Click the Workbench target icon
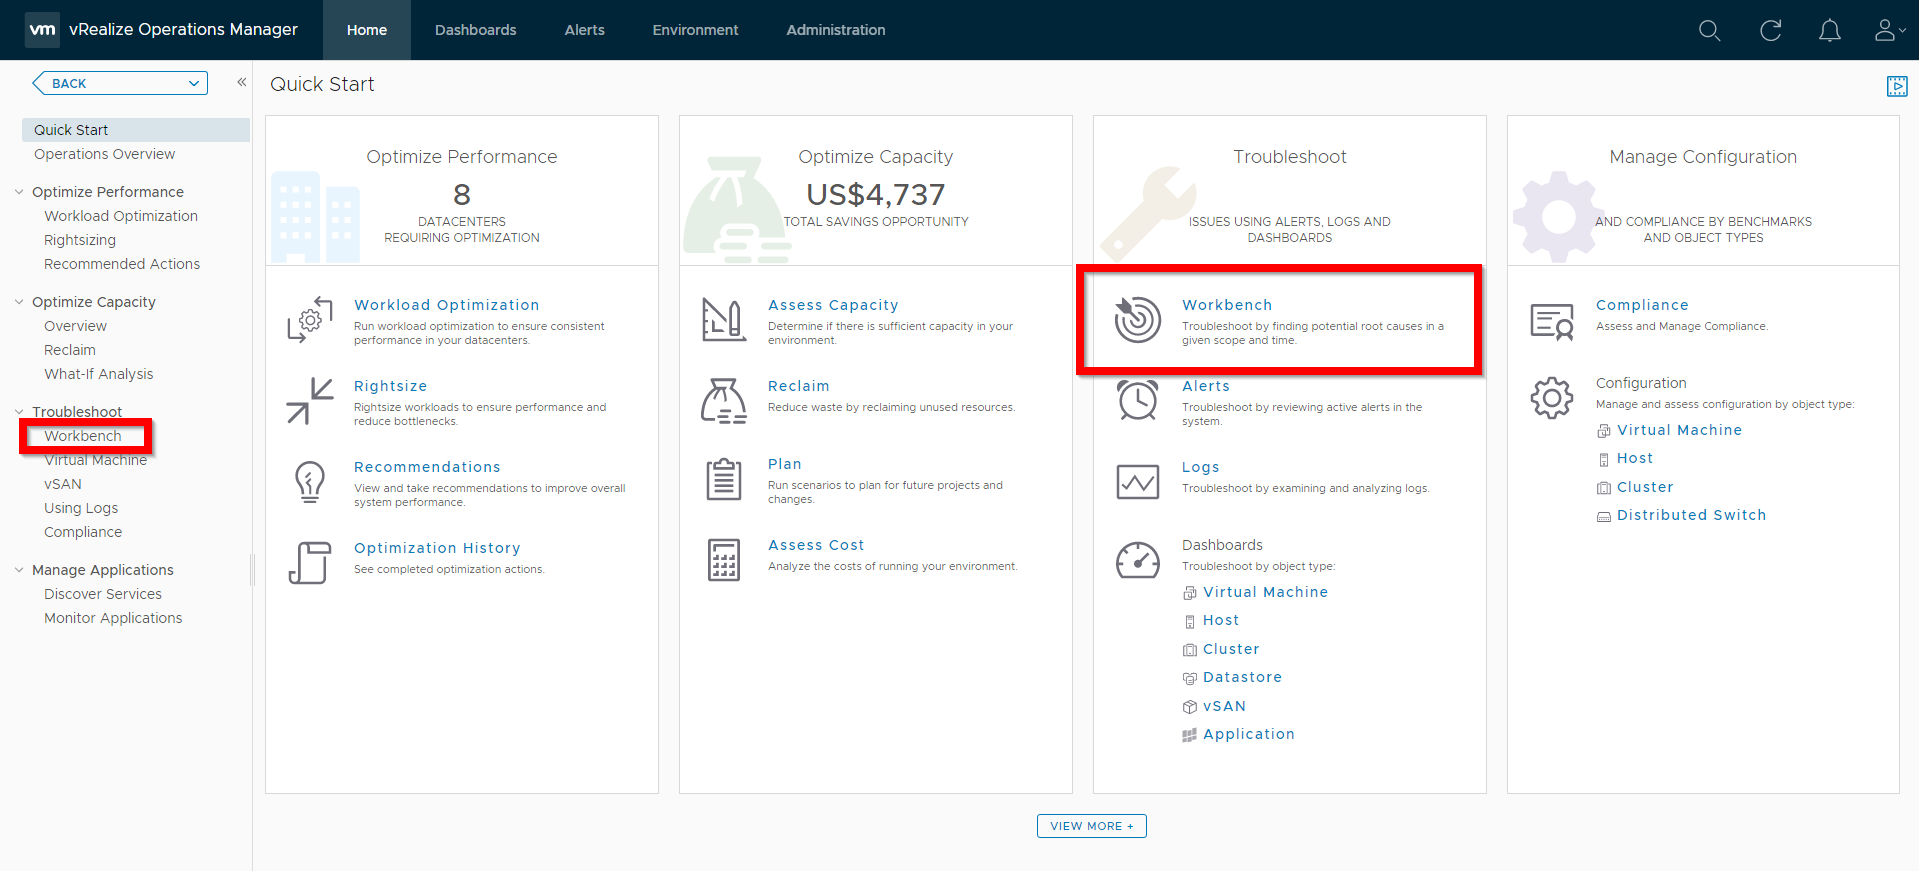 tap(1138, 319)
